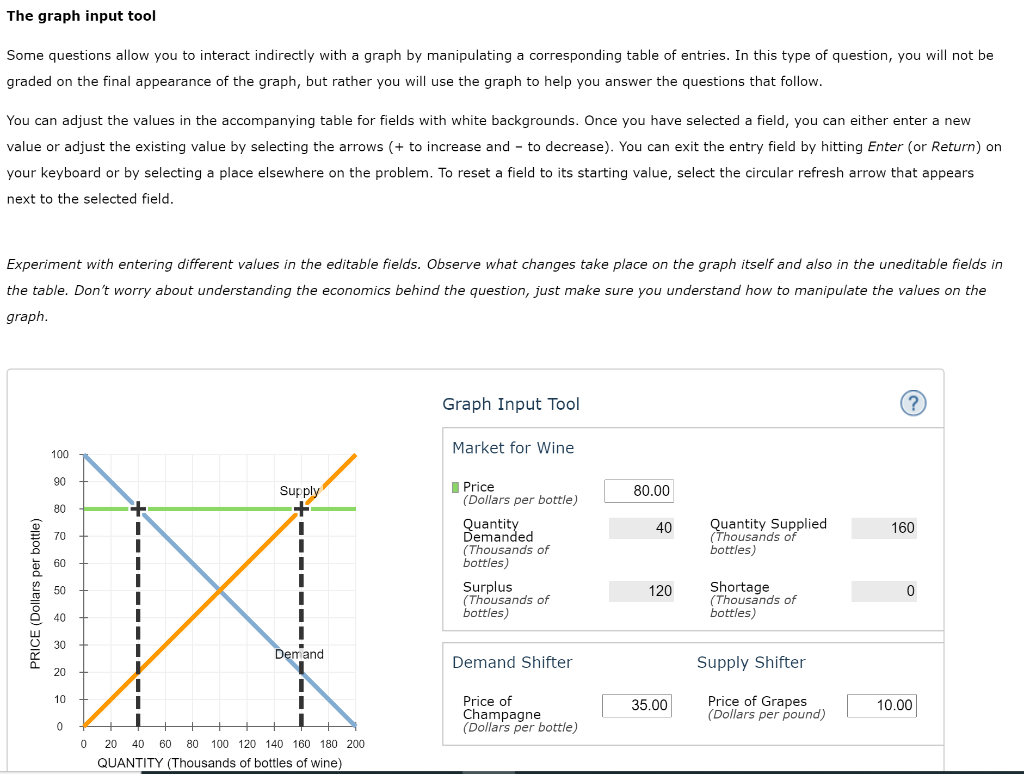This screenshot has height=774, width=1024.
Task: Click the Quantity Supplied value of 160
Action: tap(883, 527)
